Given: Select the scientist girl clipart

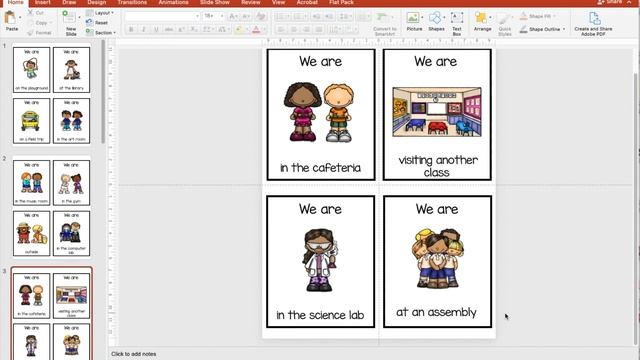Looking at the screenshot, I should click(x=320, y=260).
